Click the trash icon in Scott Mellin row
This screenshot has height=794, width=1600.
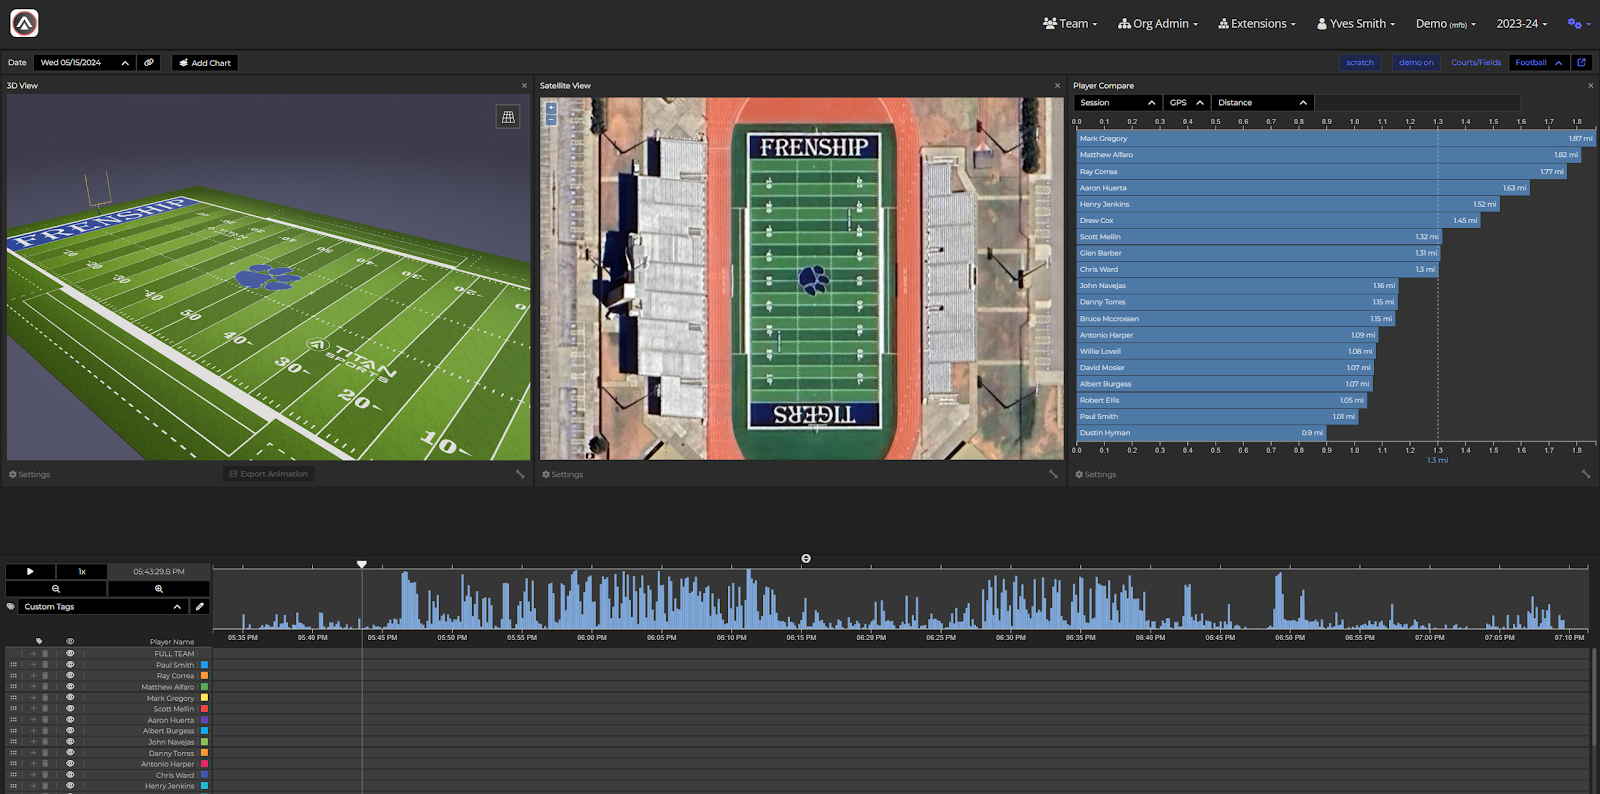click(x=45, y=709)
